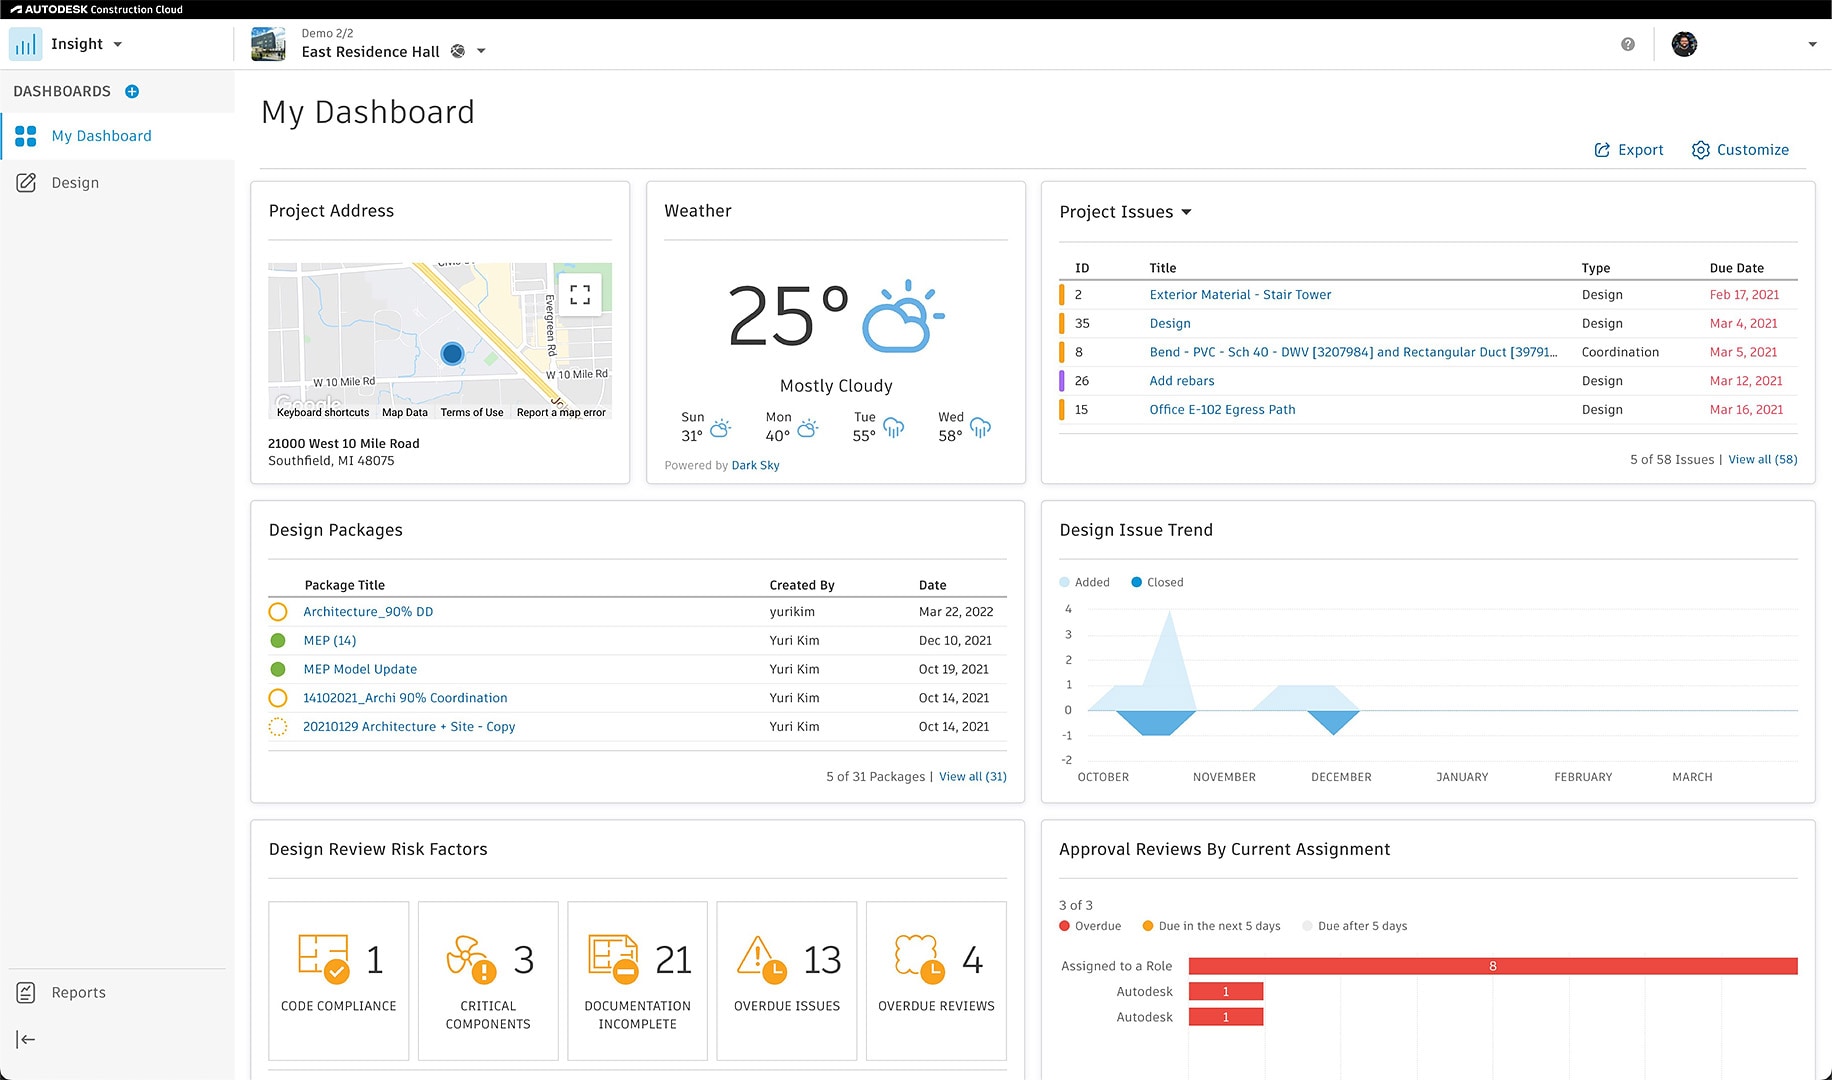
Task: Expand the East Residence Hall project selector
Action: (481, 52)
